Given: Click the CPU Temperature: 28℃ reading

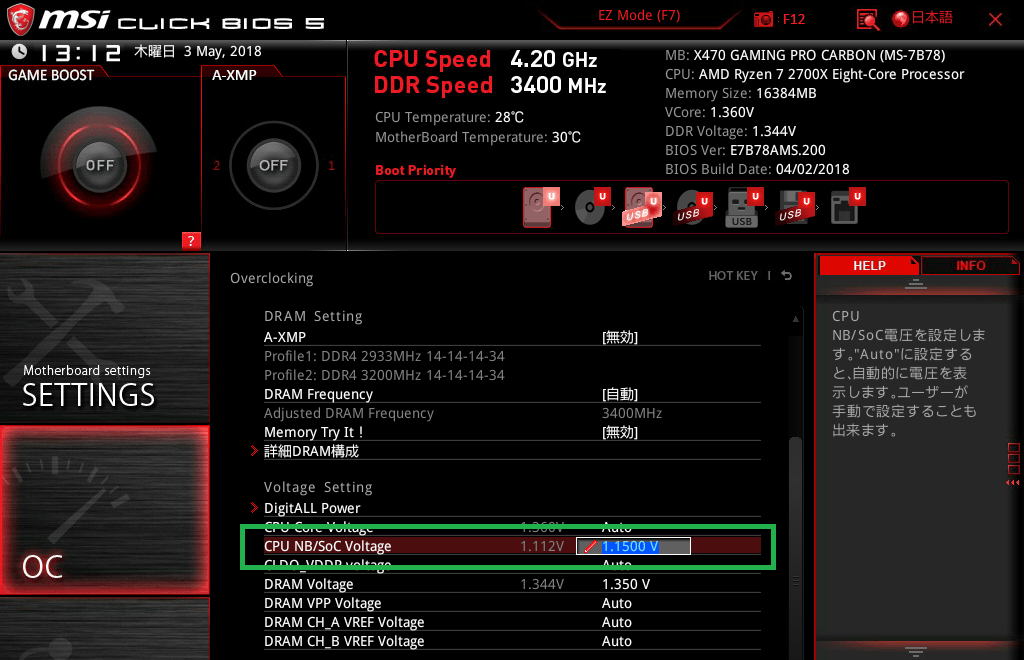Looking at the screenshot, I should click(449, 117).
